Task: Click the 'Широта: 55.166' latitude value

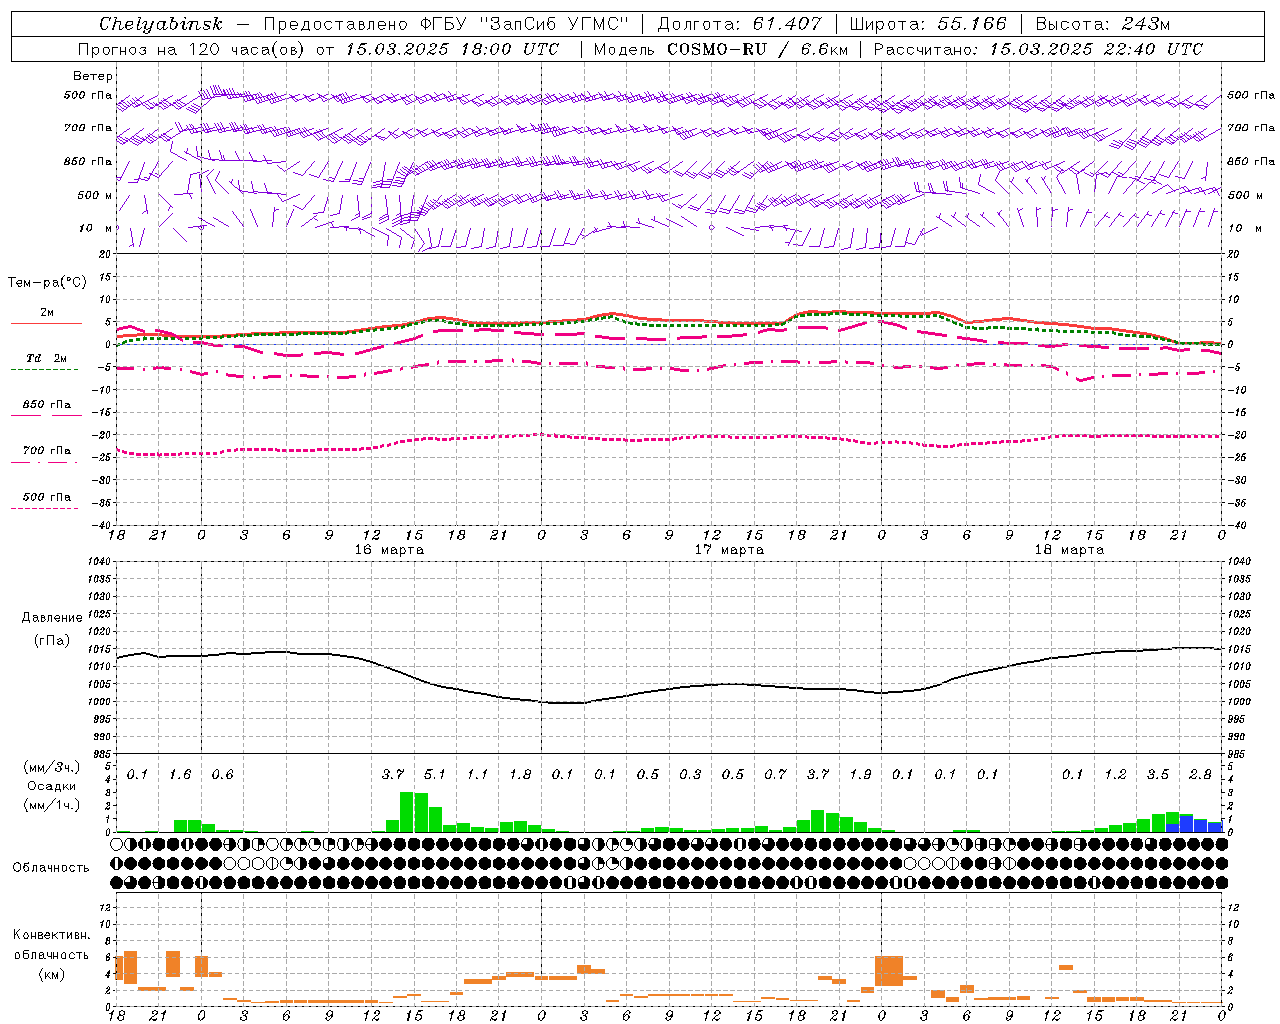Action: (928, 24)
